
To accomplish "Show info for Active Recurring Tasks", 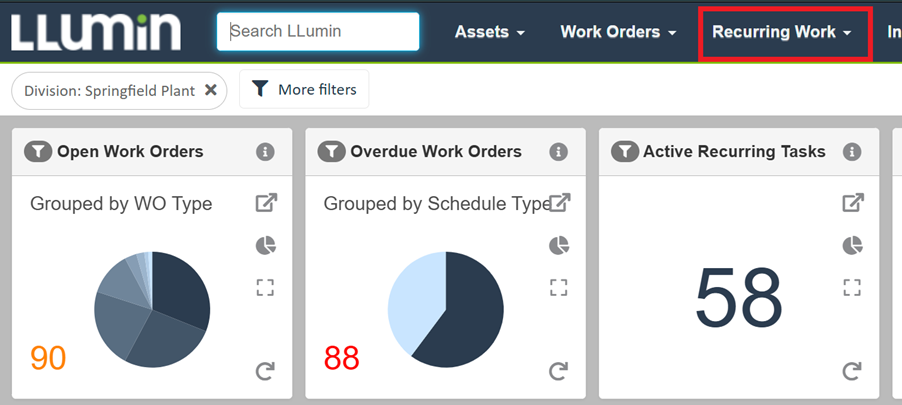I will 852,152.
